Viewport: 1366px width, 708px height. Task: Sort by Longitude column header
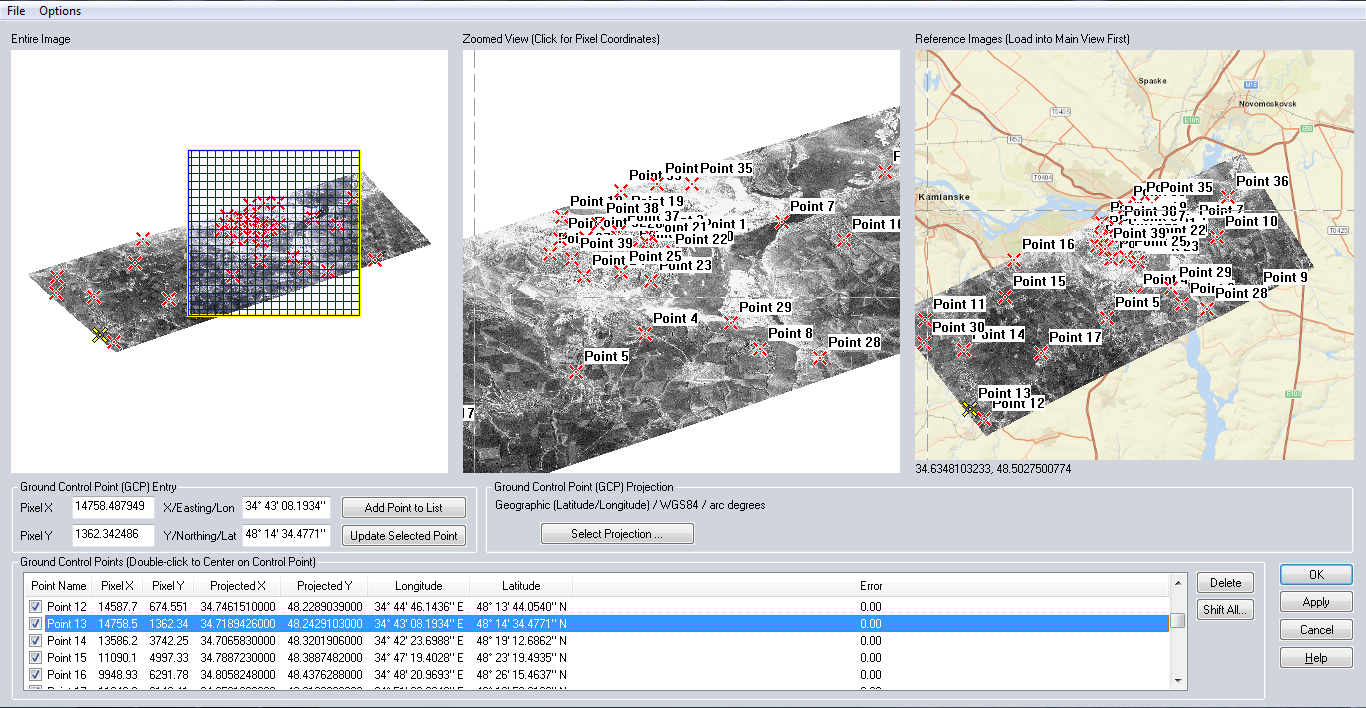point(418,586)
